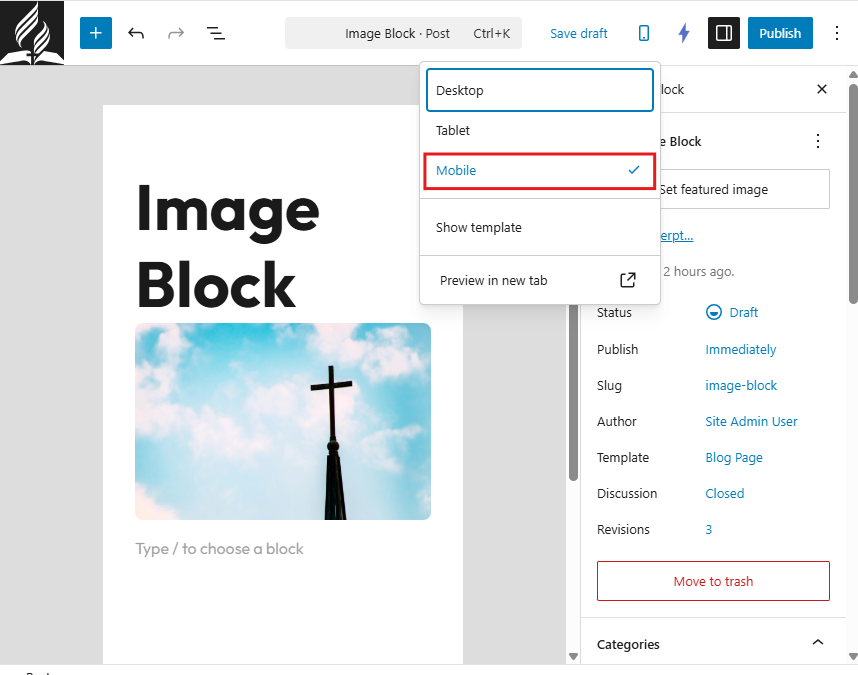The height and width of the screenshot is (675, 858).
Task: Click Preview in new tab
Action: (540, 280)
